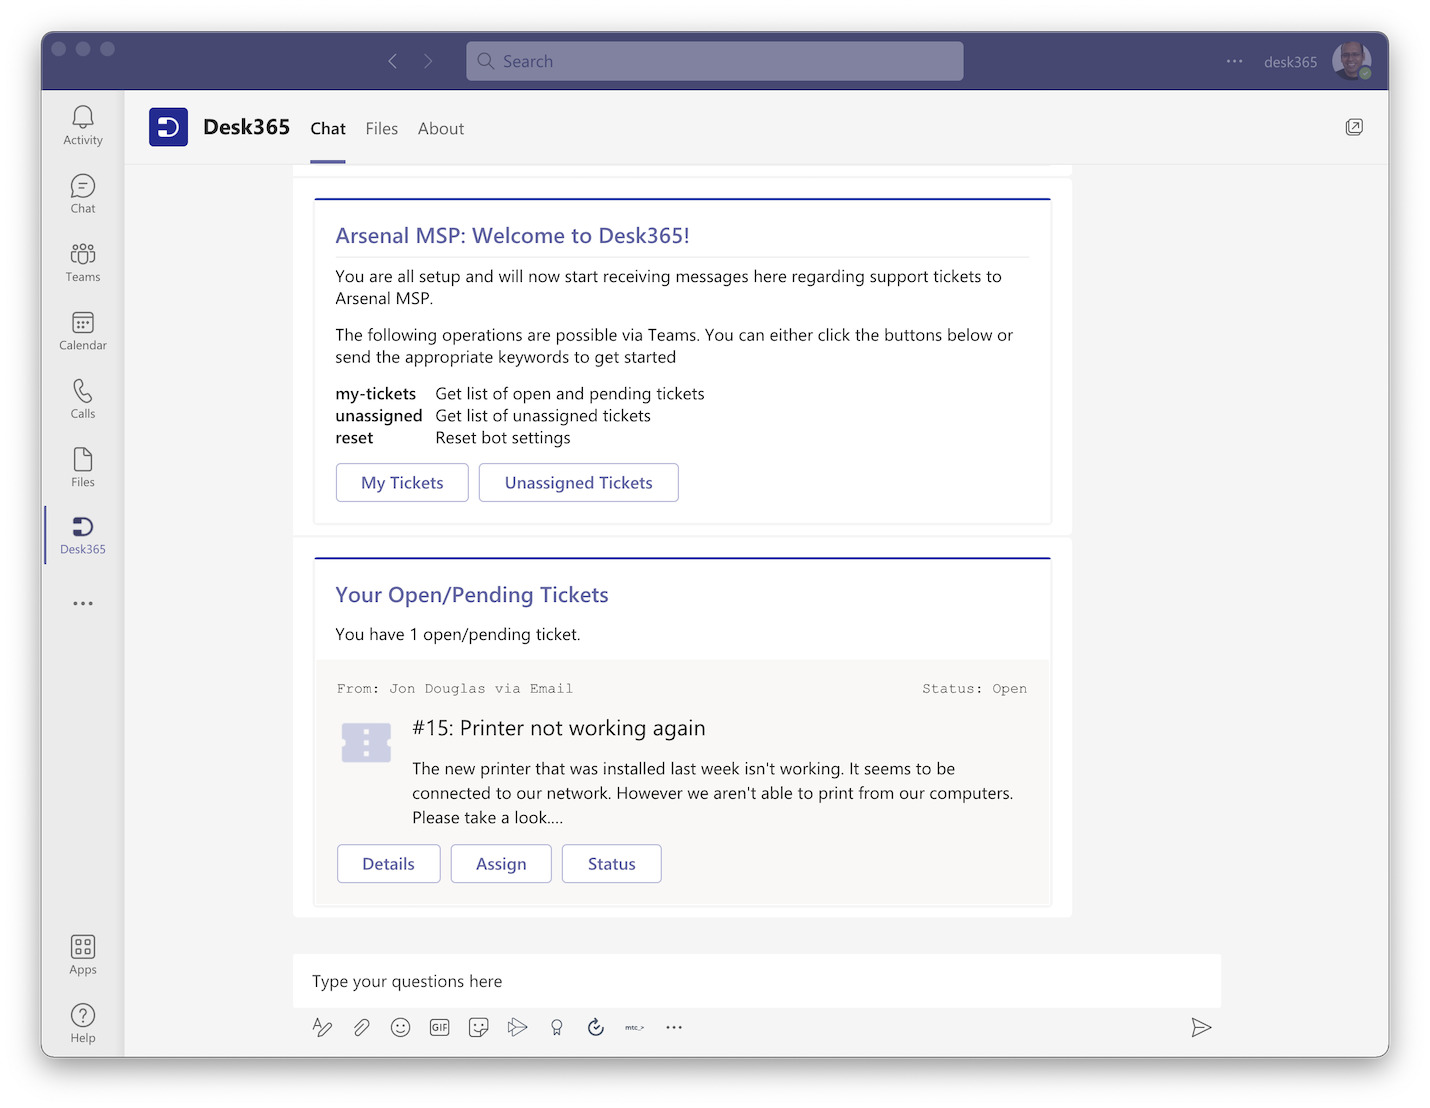Click 'You have 1 open/pending ticket.' text
This screenshot has width=1430, height=1108.
[x=458, y=635]
